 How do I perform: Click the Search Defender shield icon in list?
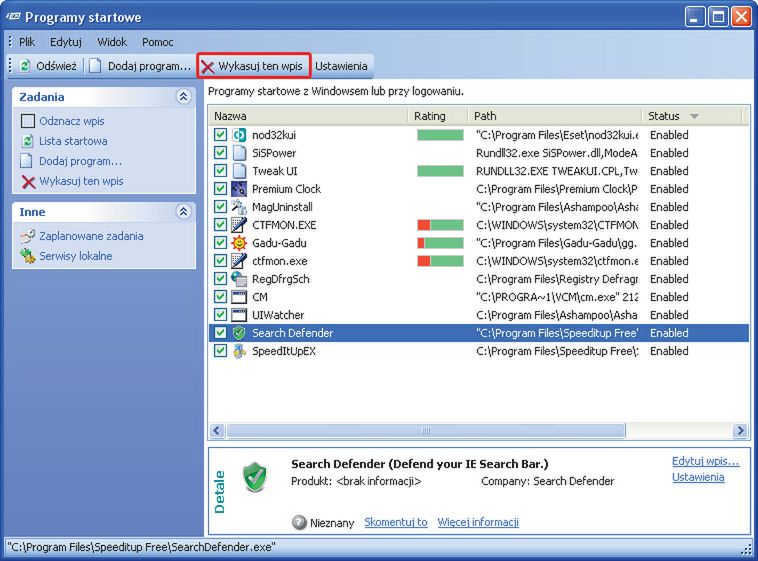tap(239, 333)
